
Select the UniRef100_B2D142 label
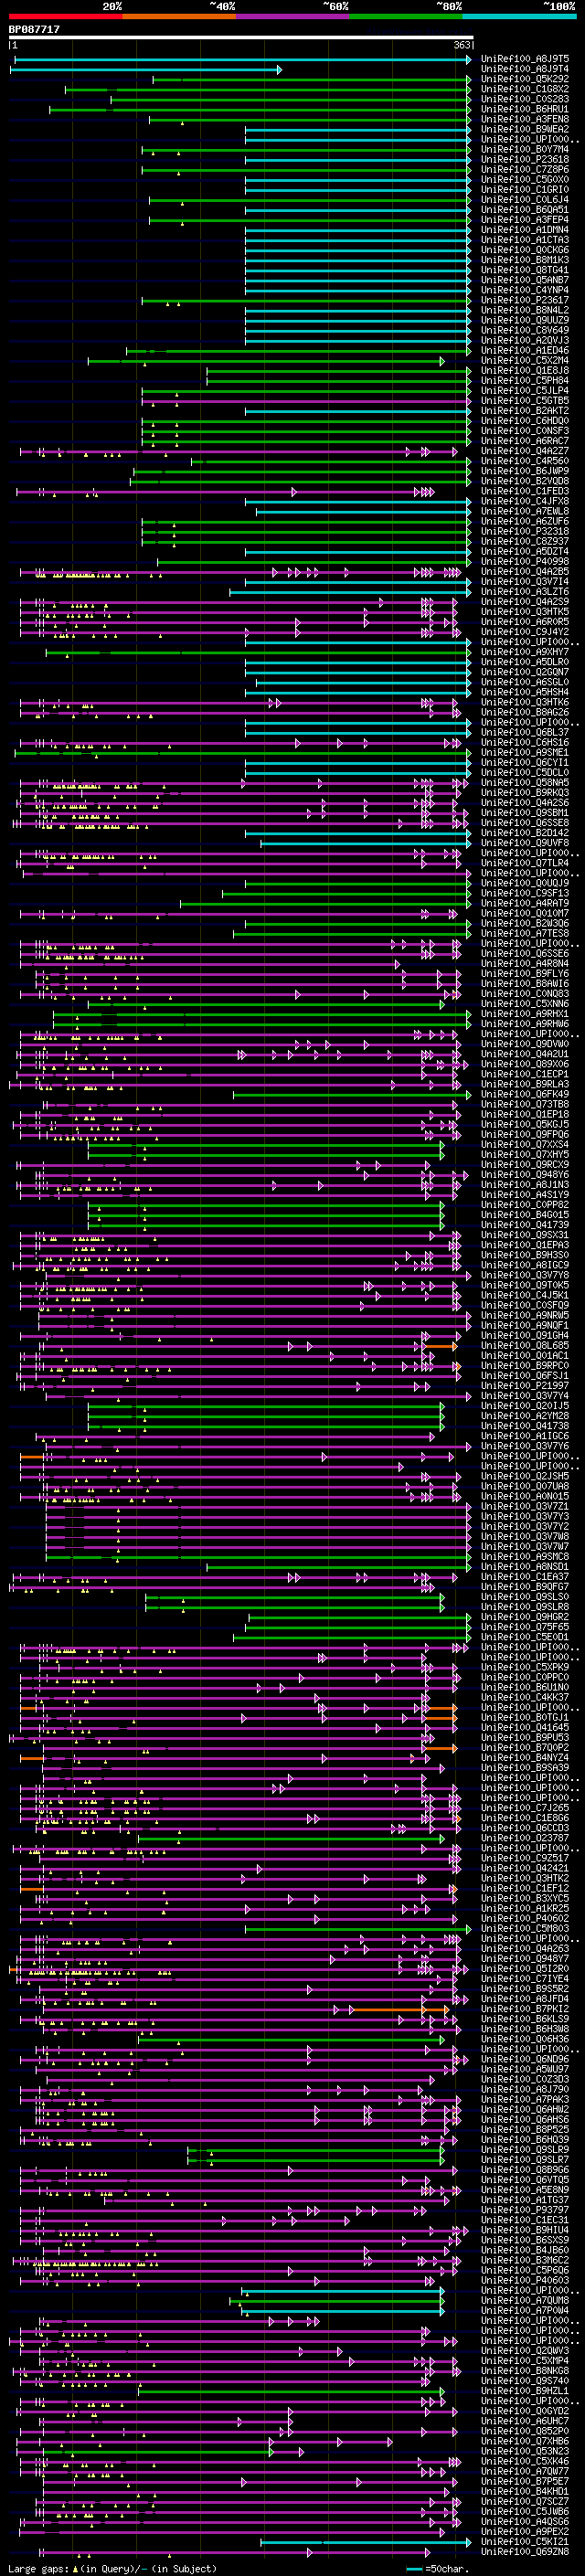[525, 833]
